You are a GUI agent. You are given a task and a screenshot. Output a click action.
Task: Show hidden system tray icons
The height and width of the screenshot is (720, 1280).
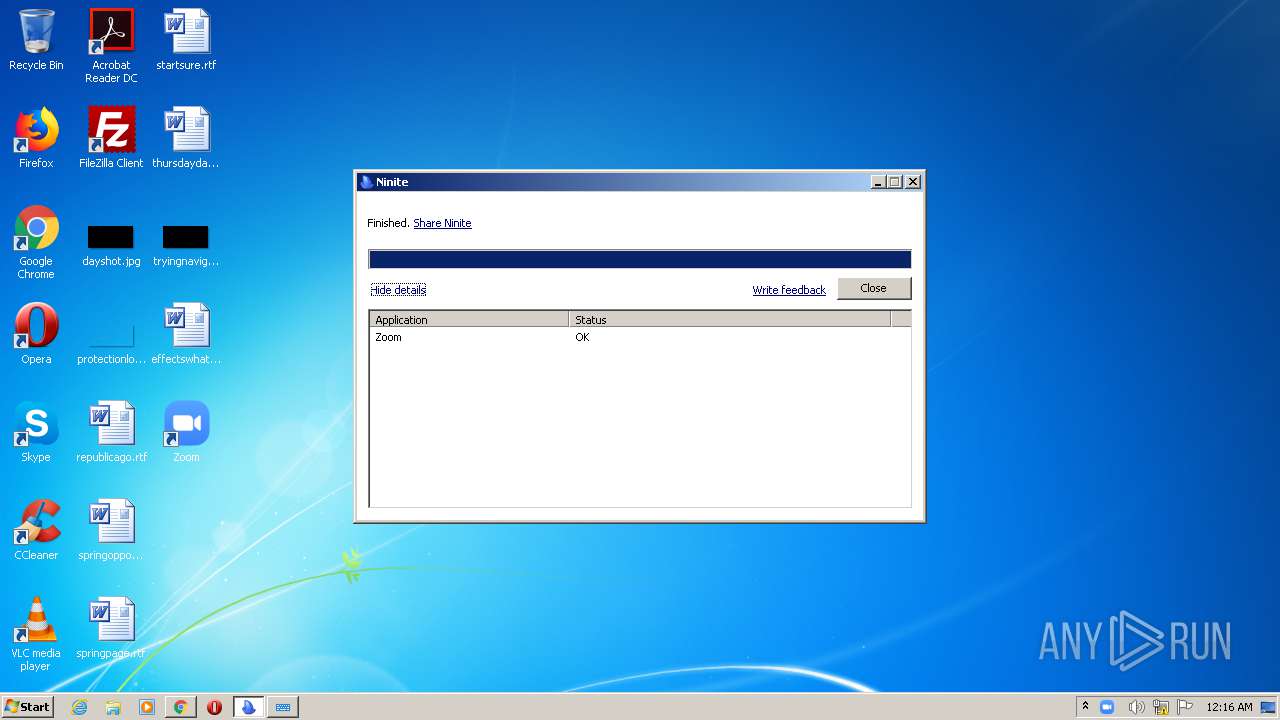click(x=1085, y=707)
